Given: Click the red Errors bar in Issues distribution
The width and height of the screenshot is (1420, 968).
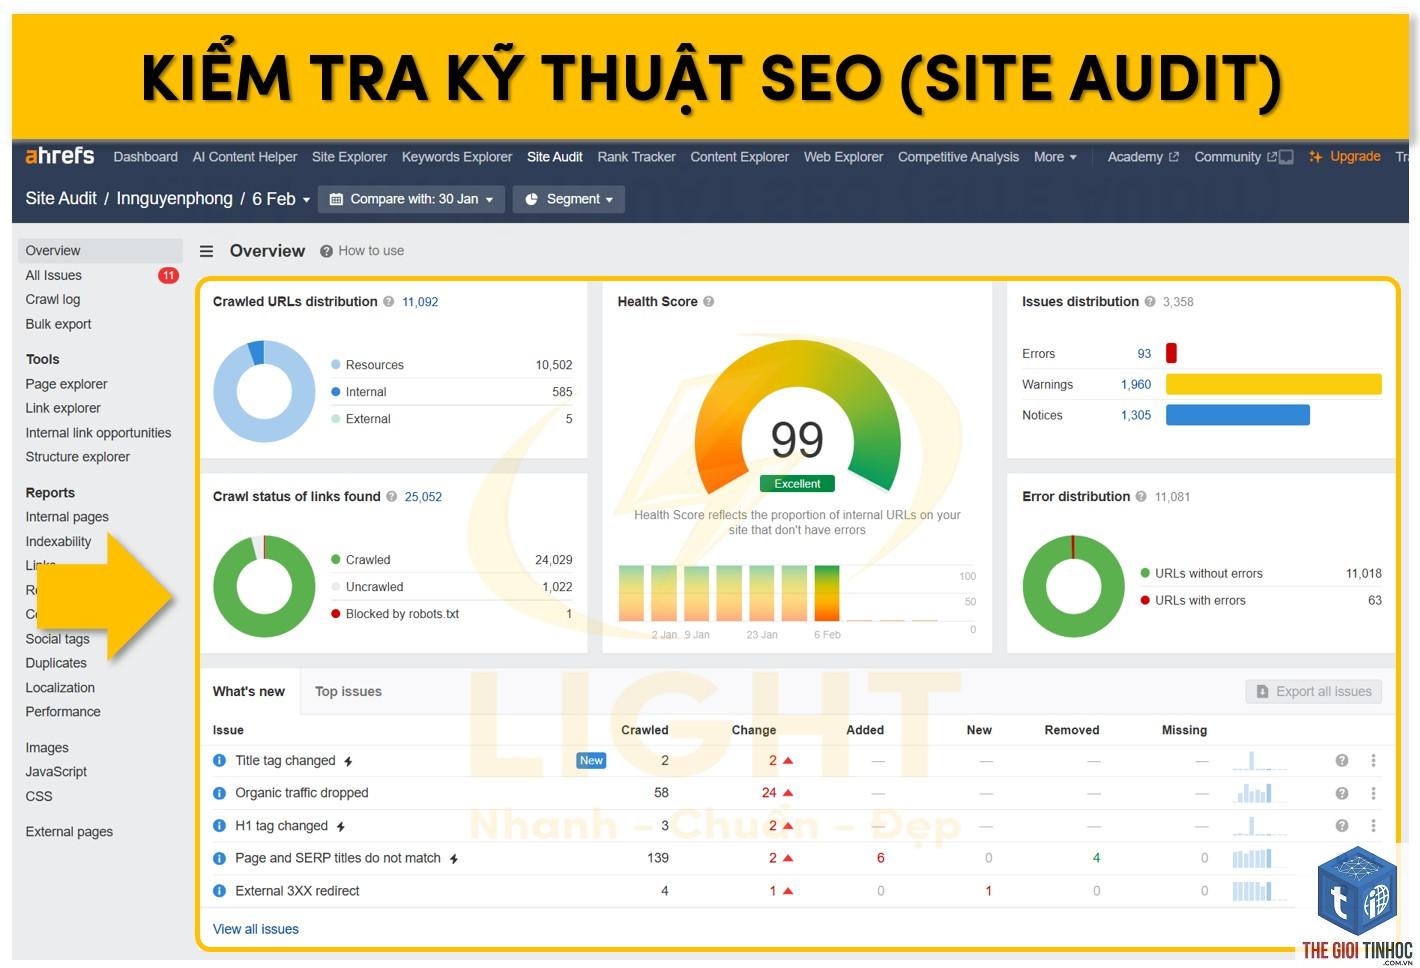Looking at the screenshot, I should pyautogui.click(x=1171, y=353).
